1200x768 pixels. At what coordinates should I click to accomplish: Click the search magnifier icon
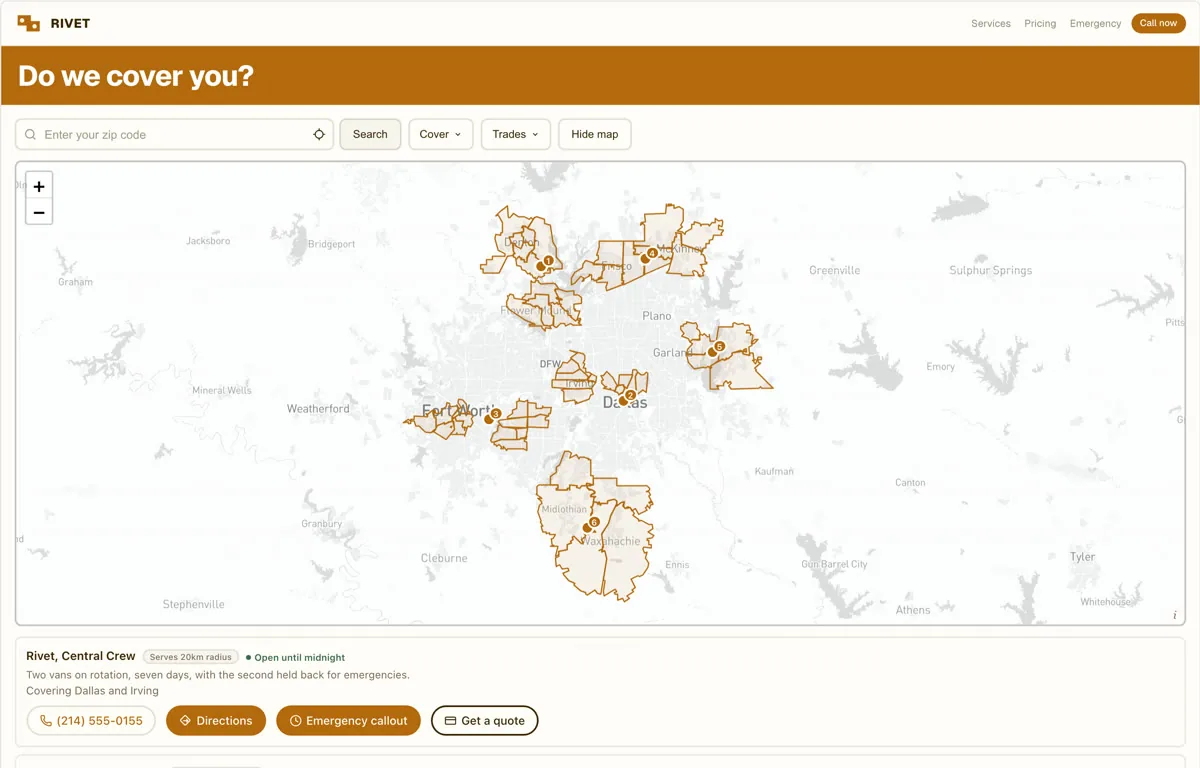coord(31,135)
